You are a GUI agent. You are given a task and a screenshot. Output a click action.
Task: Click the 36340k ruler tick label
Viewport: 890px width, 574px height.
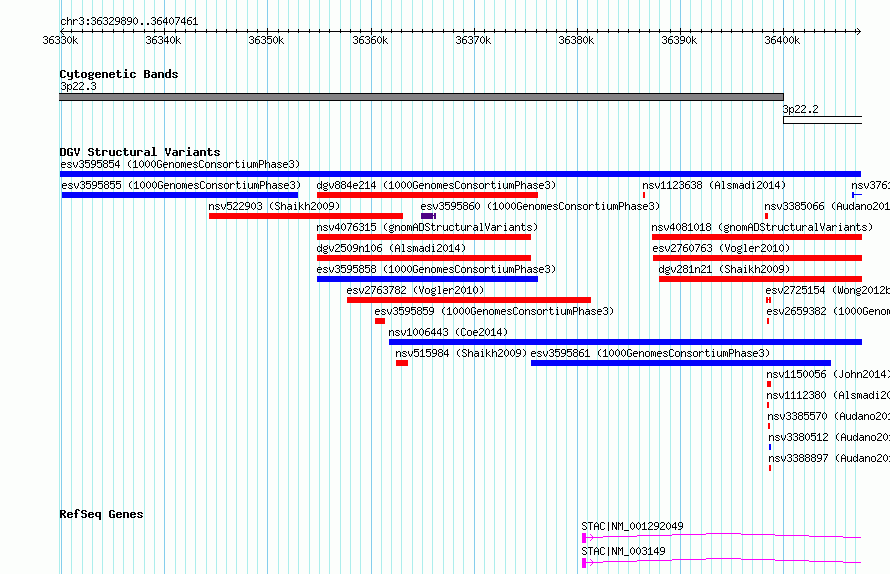[x=163, y=41]
